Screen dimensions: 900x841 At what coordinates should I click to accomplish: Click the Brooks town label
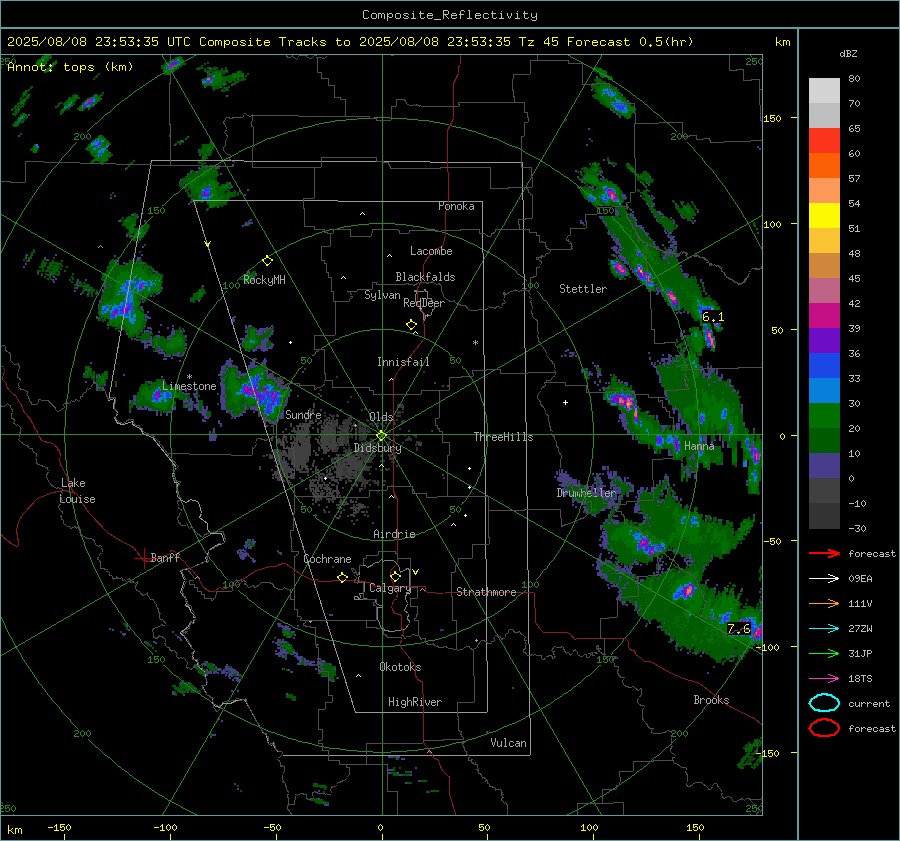pos(711,700)
